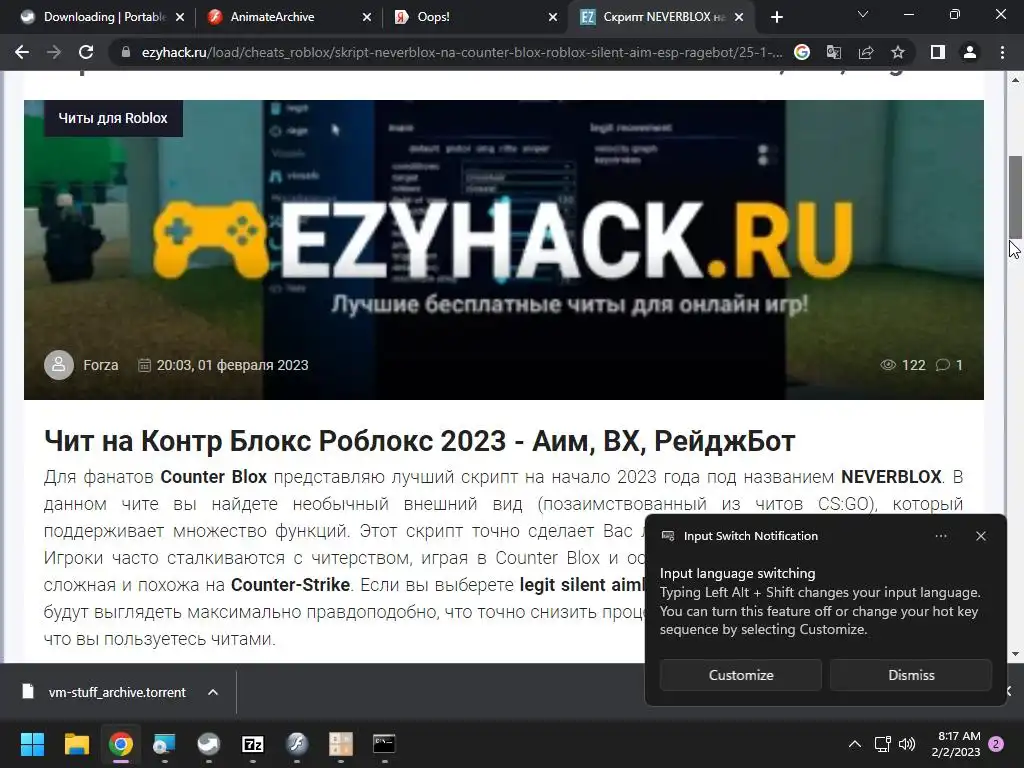Click the scrollbar down arrow
1024x768 pixels.
(1016, 654)
